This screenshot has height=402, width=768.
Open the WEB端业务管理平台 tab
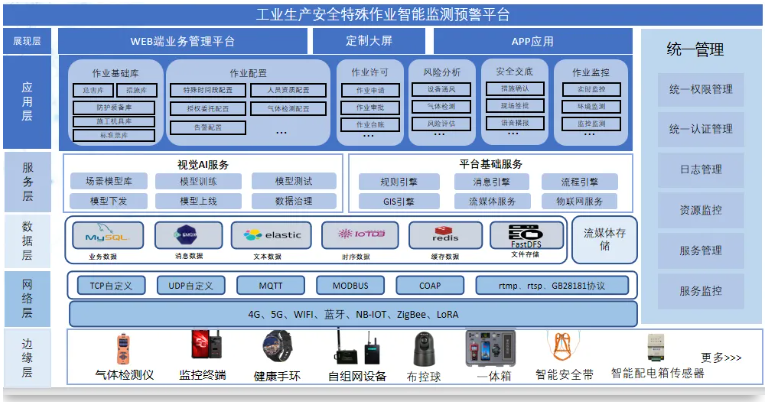coord(181,42)
